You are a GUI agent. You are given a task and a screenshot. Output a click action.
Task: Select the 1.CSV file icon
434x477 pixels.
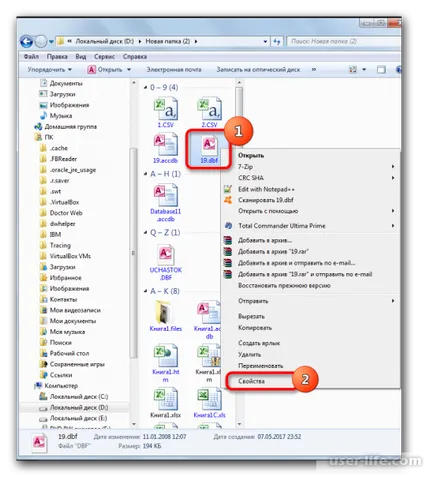pyautogui.click(x=166, y=109)
